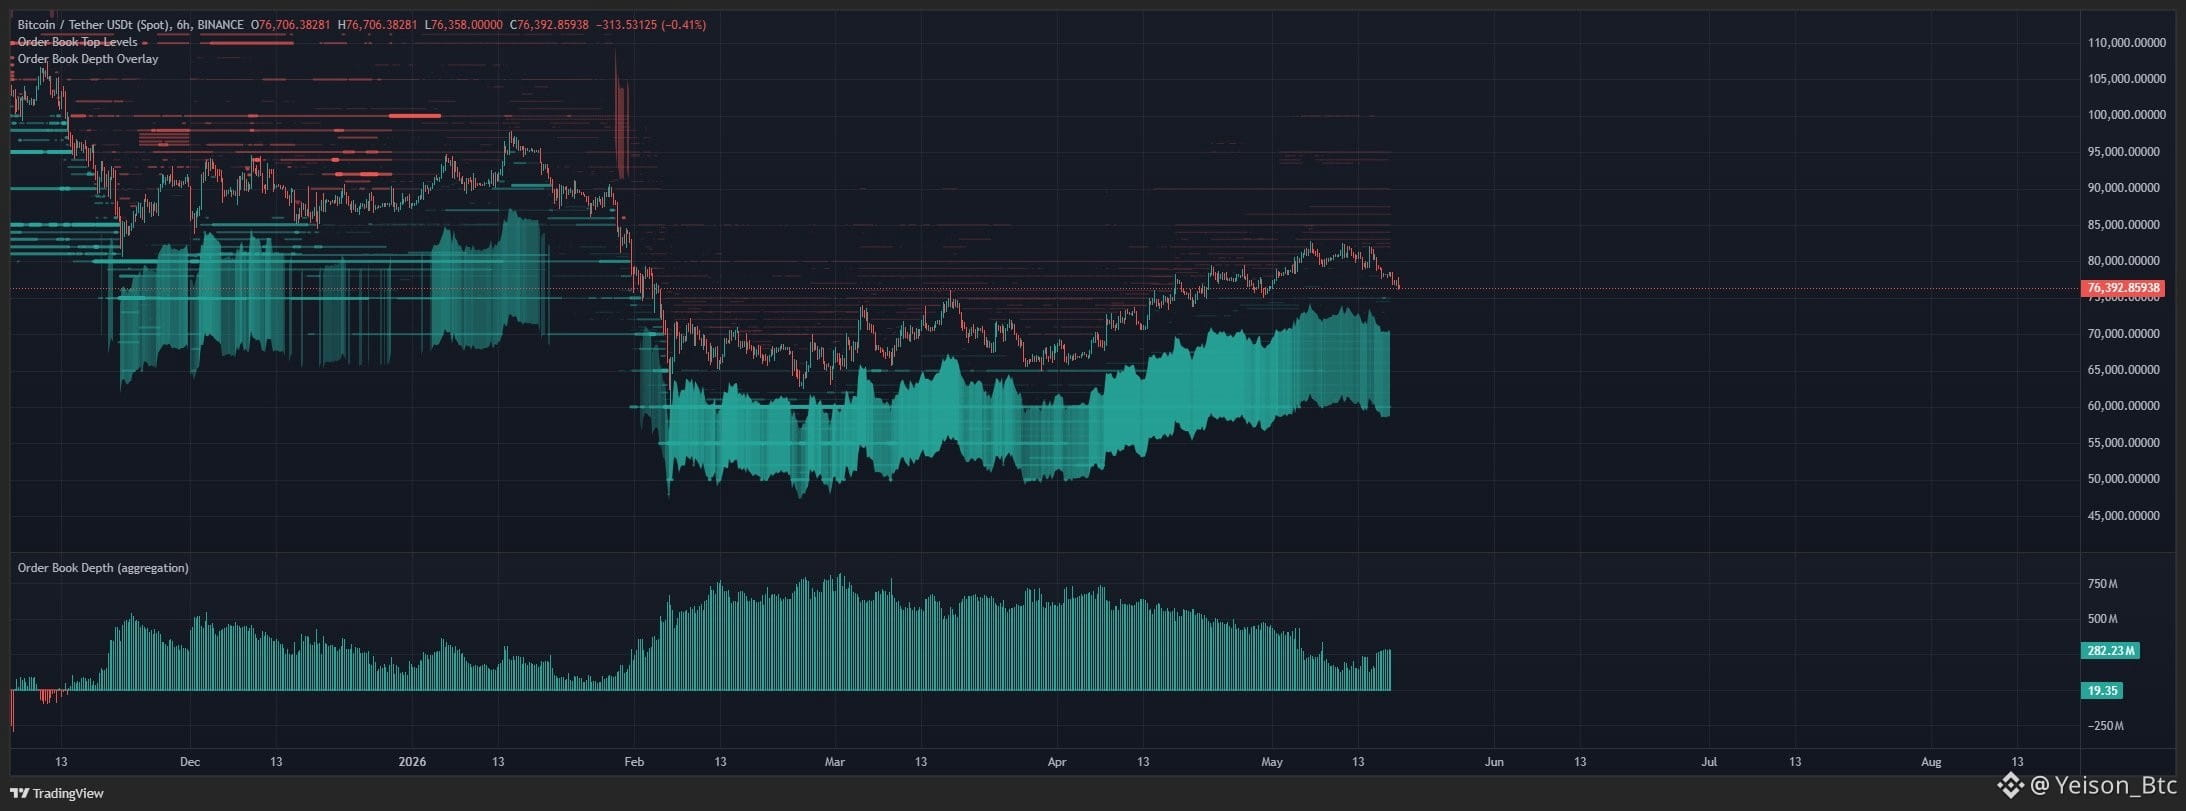Select the Bitcoin / Tether USDt symbol title
The width and height of the screenshot is (2186, 811).
tap(96, 25)
